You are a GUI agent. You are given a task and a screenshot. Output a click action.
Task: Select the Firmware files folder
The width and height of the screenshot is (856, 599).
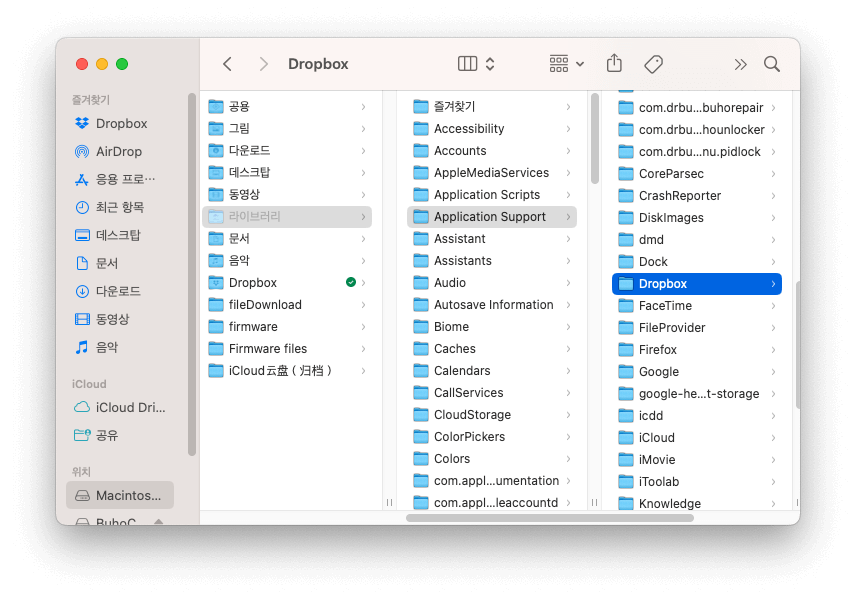click(x=287, y=348)
